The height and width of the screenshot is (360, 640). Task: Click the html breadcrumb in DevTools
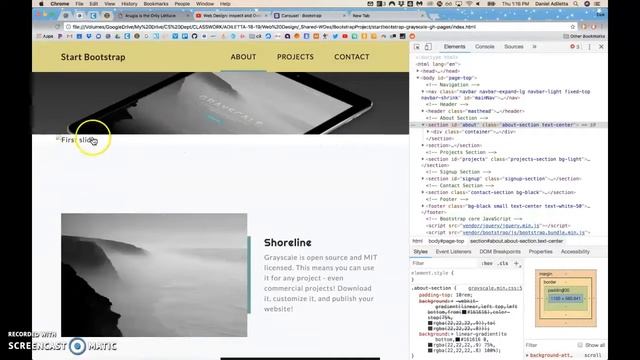pyautogui.click(x=417, y=241)
